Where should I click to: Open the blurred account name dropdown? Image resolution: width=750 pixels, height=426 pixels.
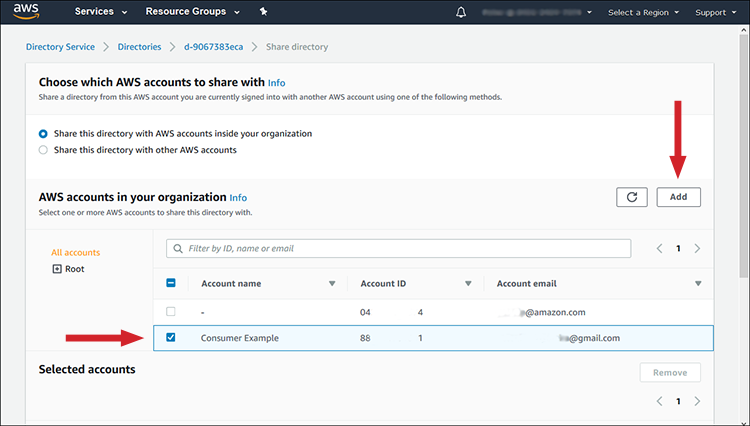(x=537, y=12)
